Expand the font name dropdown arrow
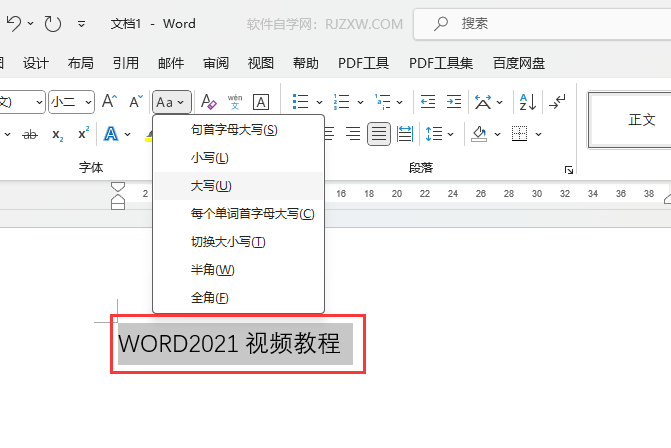The image size is (671, 448). coord(39,102)
